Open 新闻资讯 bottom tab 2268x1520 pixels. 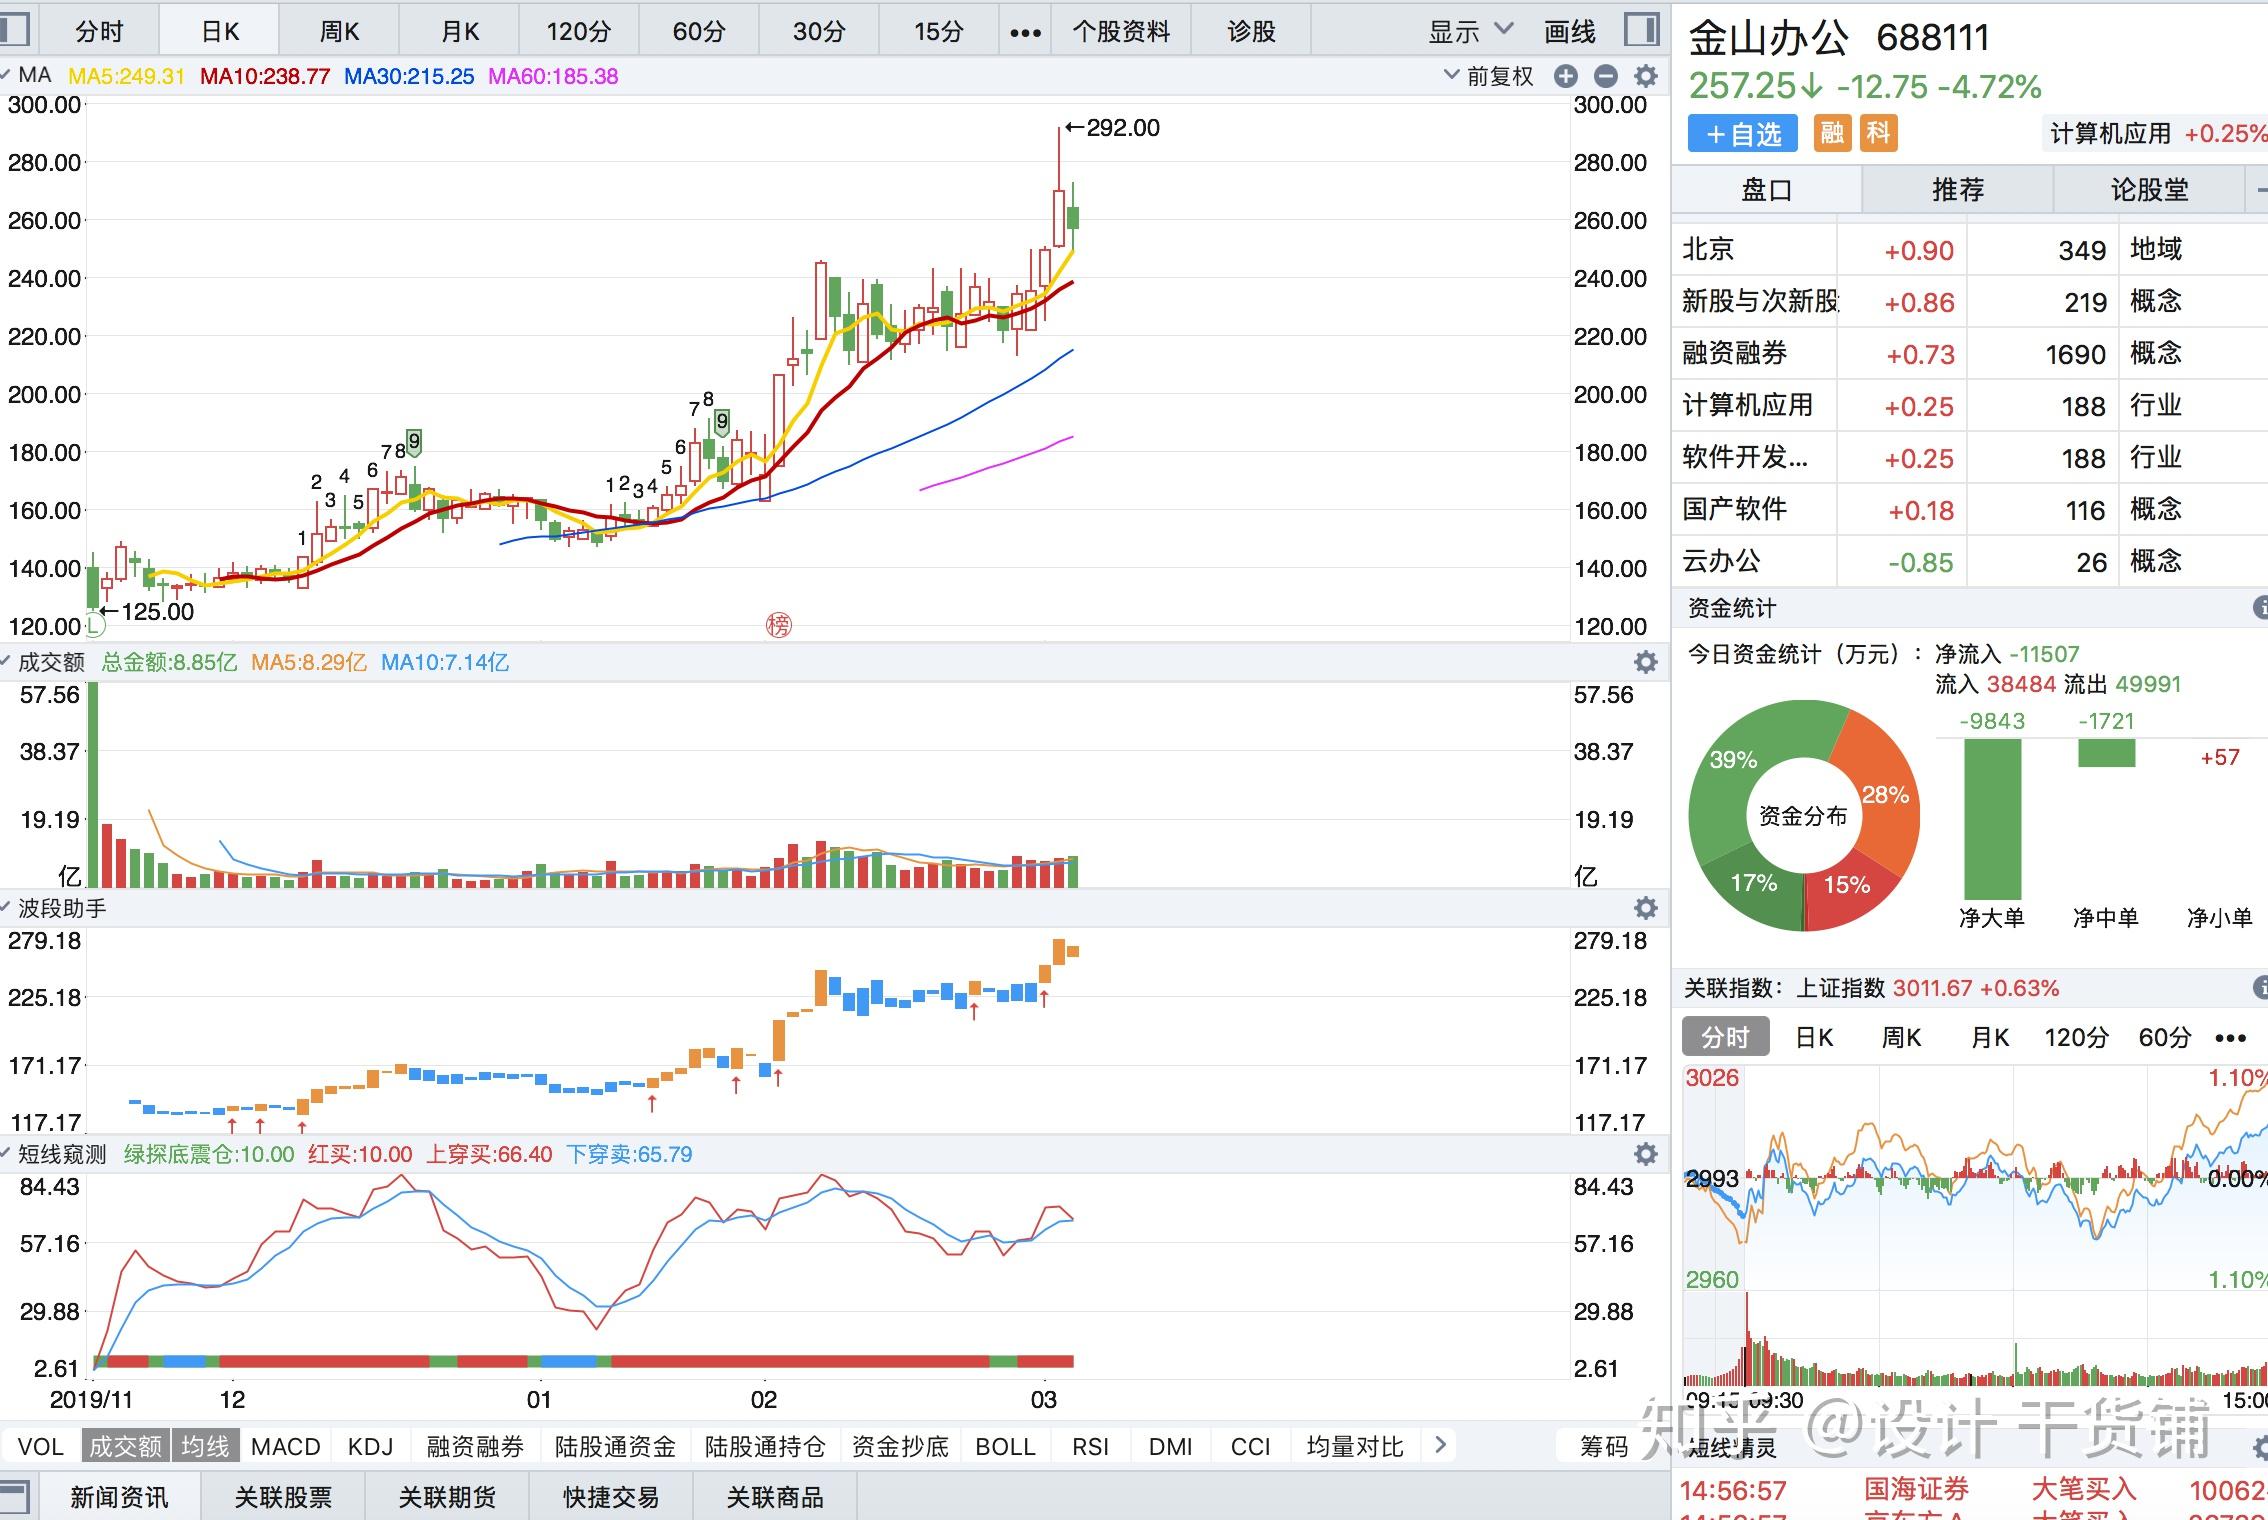(119, 1497)
